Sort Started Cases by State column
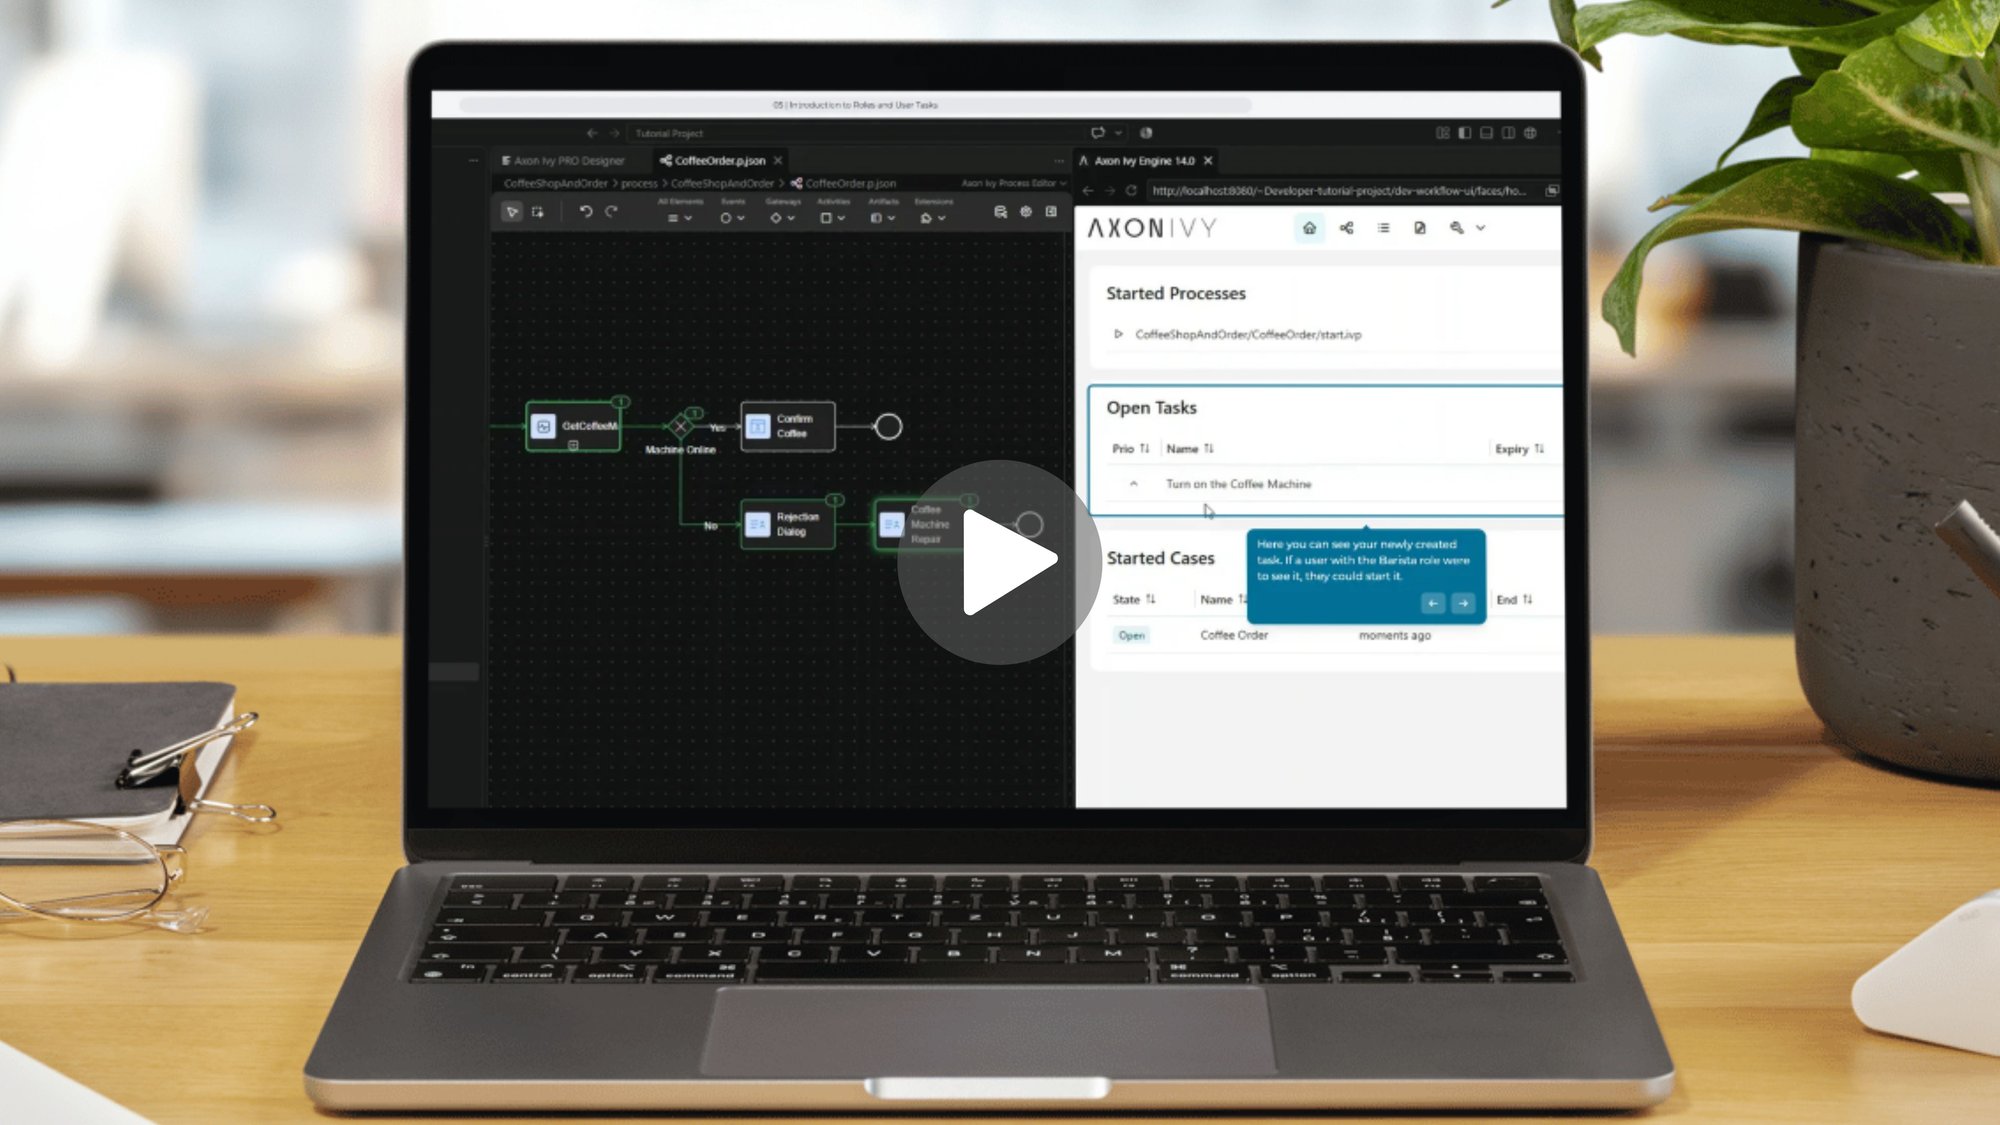This screenshot has height=1125, width=2000. pyautogui.click(x=1133, y=600)
